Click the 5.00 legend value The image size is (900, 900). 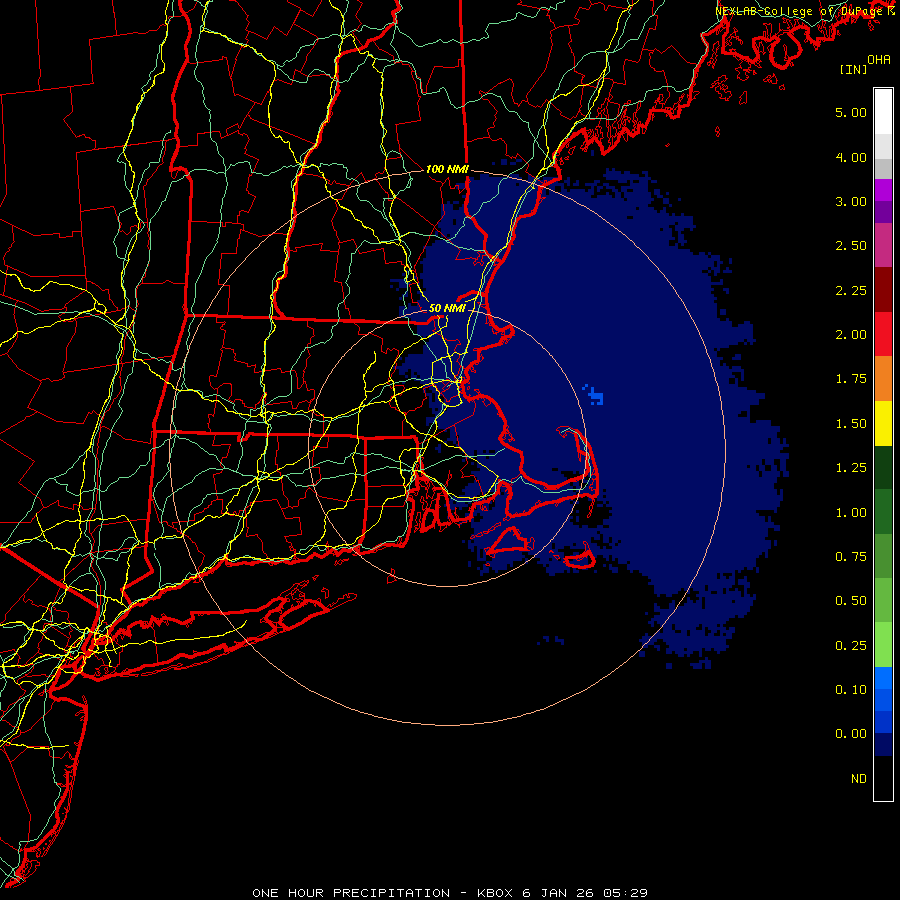[851, 112]
